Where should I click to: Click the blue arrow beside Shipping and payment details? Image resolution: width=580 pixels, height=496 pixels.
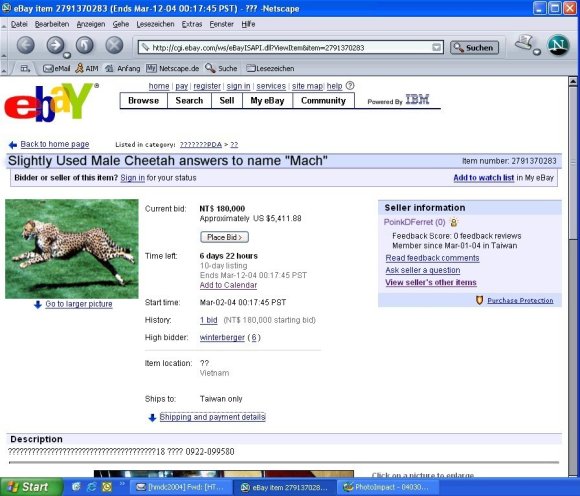pos(152,418)
